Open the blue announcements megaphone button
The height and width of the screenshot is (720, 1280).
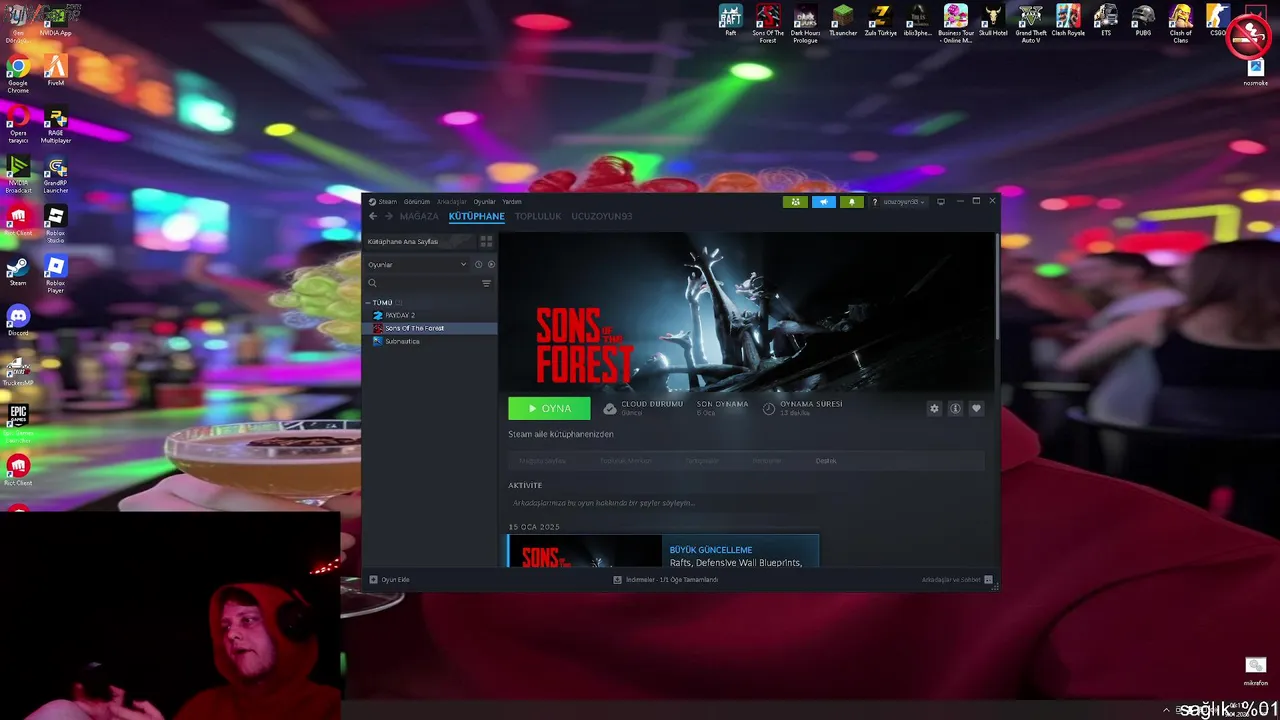pyautogui.click(x=824, y=202)
